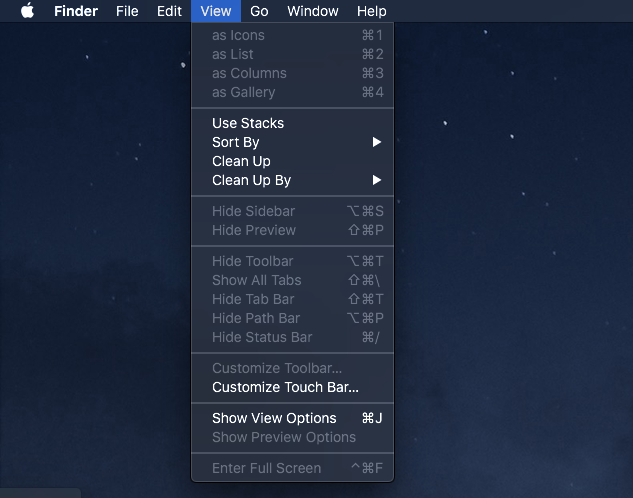The width and height of the screenshot is (633, 498).
Task: Select Clean Up in View menu
Action: point(241,161)
